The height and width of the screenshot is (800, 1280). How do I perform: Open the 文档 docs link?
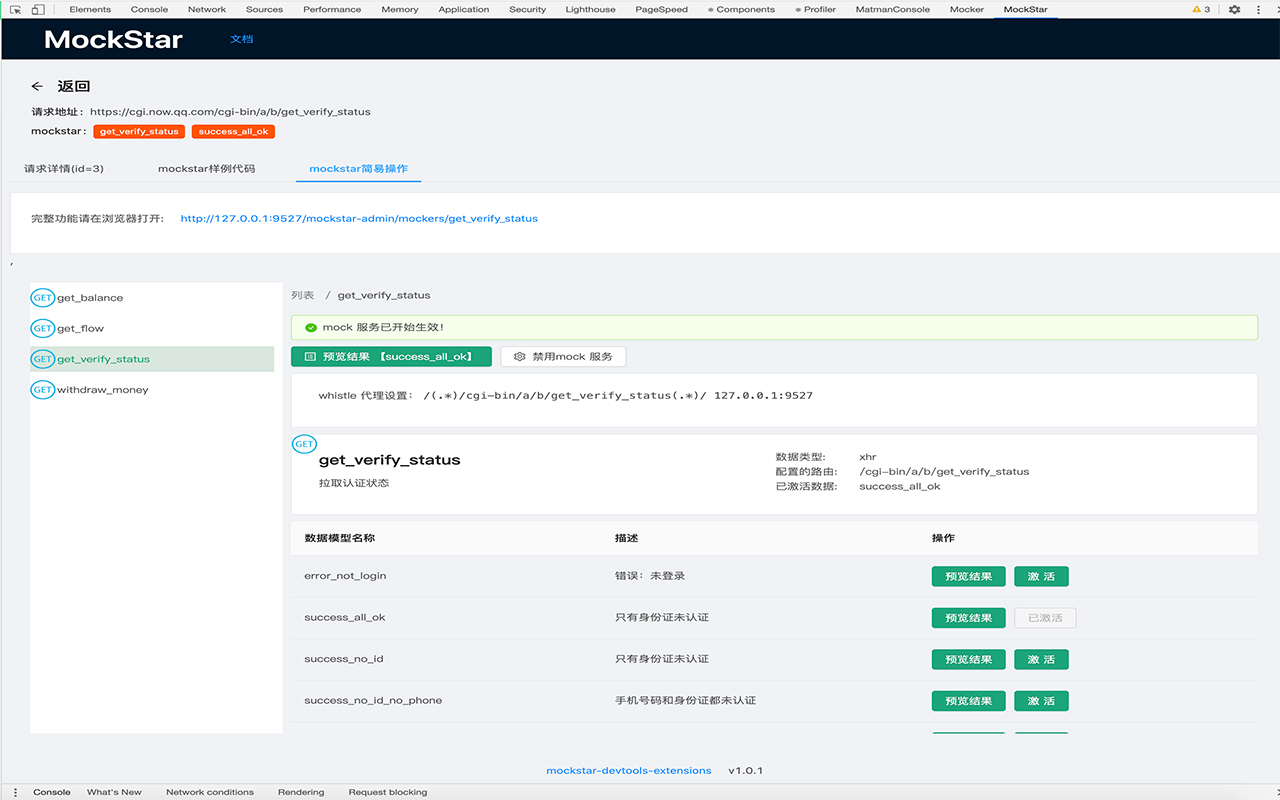click(x=242, y=39)
